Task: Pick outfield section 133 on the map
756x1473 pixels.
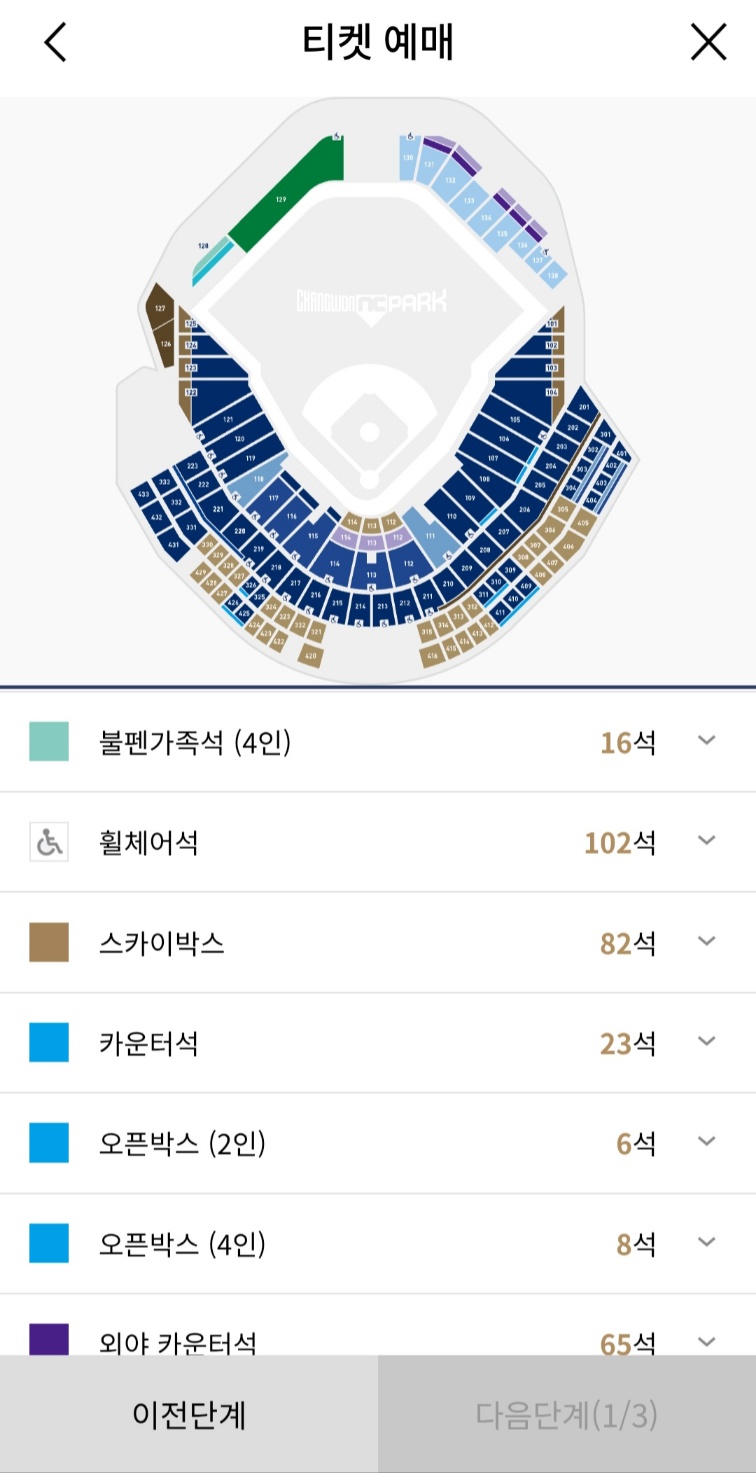Action: point(469,201)
